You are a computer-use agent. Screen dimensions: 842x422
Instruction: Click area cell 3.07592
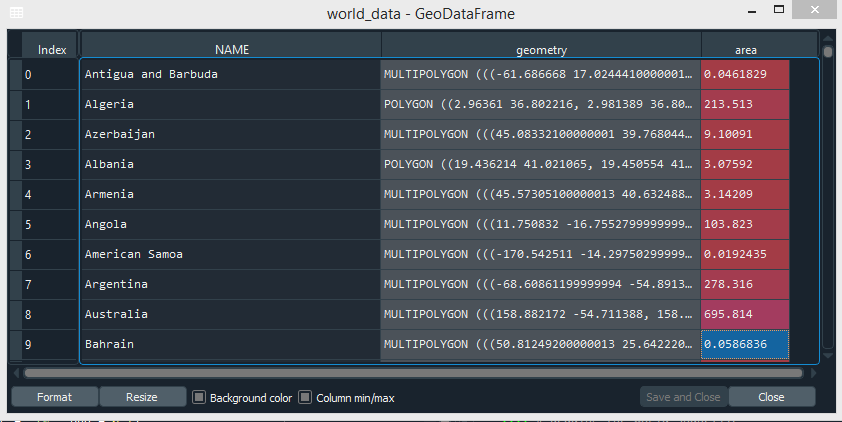[x=745, y=164]
